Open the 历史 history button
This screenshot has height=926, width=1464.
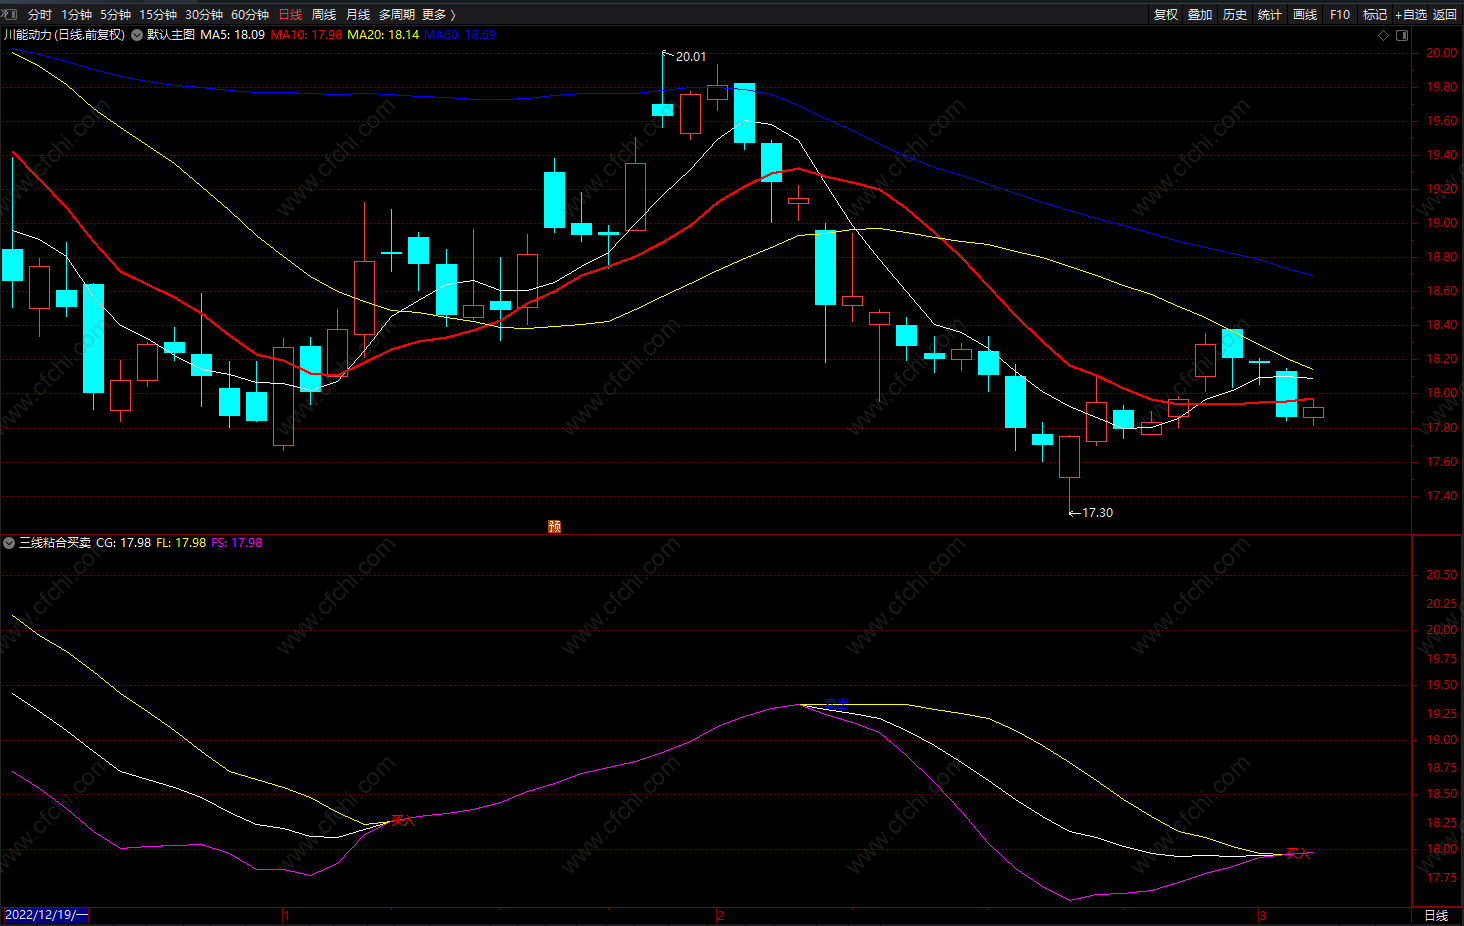pos(1235,15)
